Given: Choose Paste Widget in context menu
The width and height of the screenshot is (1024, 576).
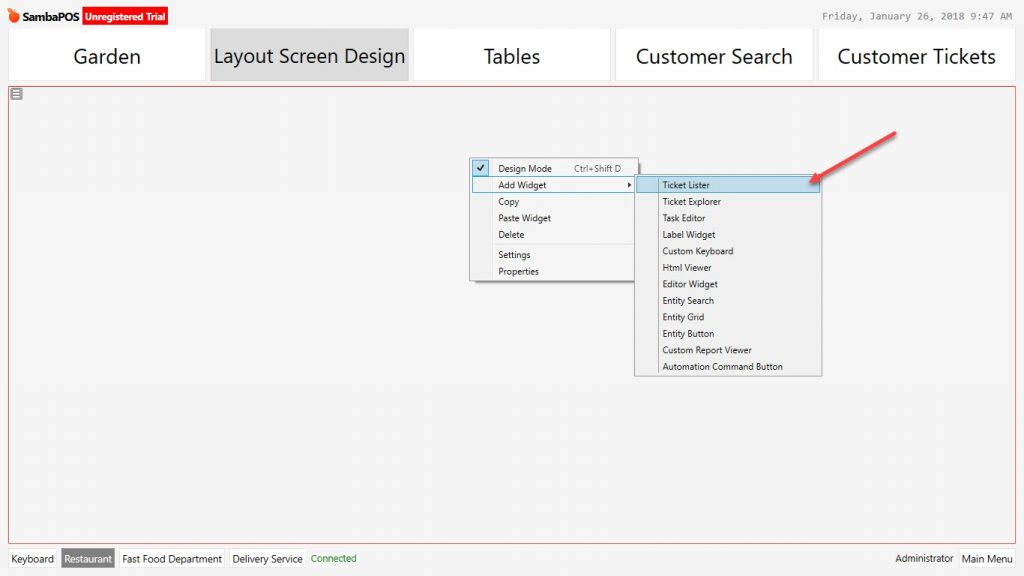Looking at the screenshot, I should click(x=553, y=218).
